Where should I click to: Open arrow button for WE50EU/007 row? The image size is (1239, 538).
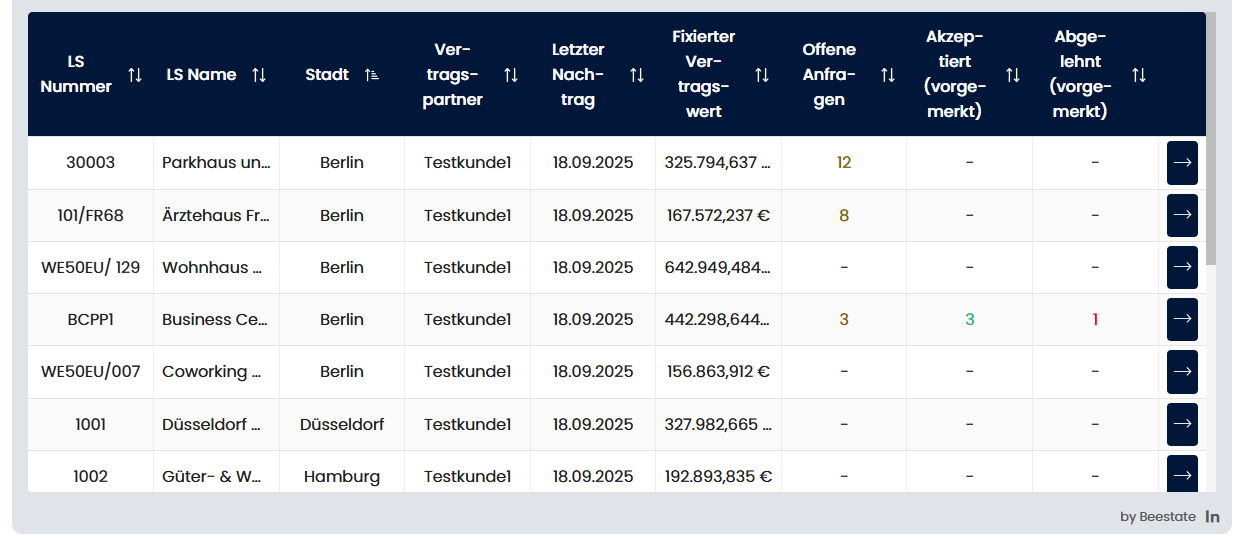point(1182,371)
